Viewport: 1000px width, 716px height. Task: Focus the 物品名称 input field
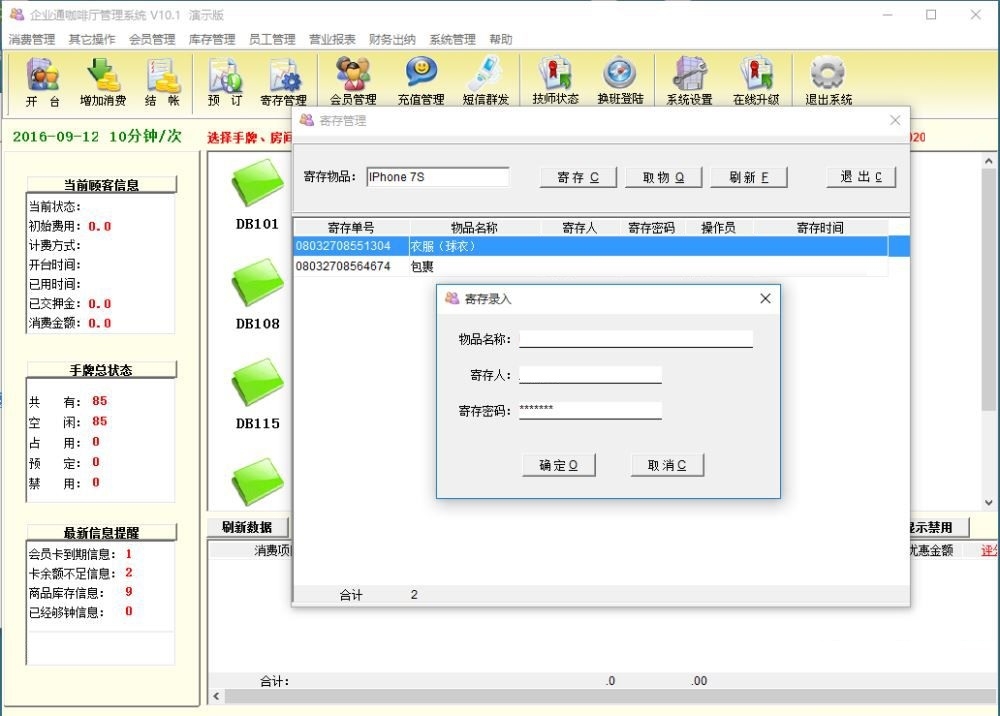(635, 338)
